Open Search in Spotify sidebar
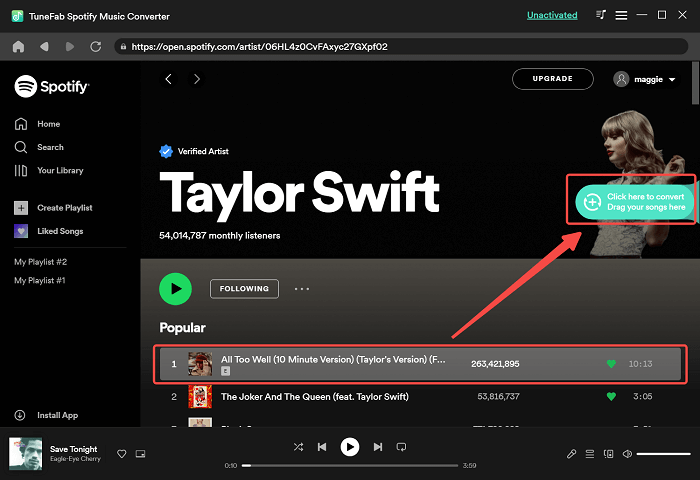Image resolution: width=700 pixels, height=480 pixels. coord(50,147)
